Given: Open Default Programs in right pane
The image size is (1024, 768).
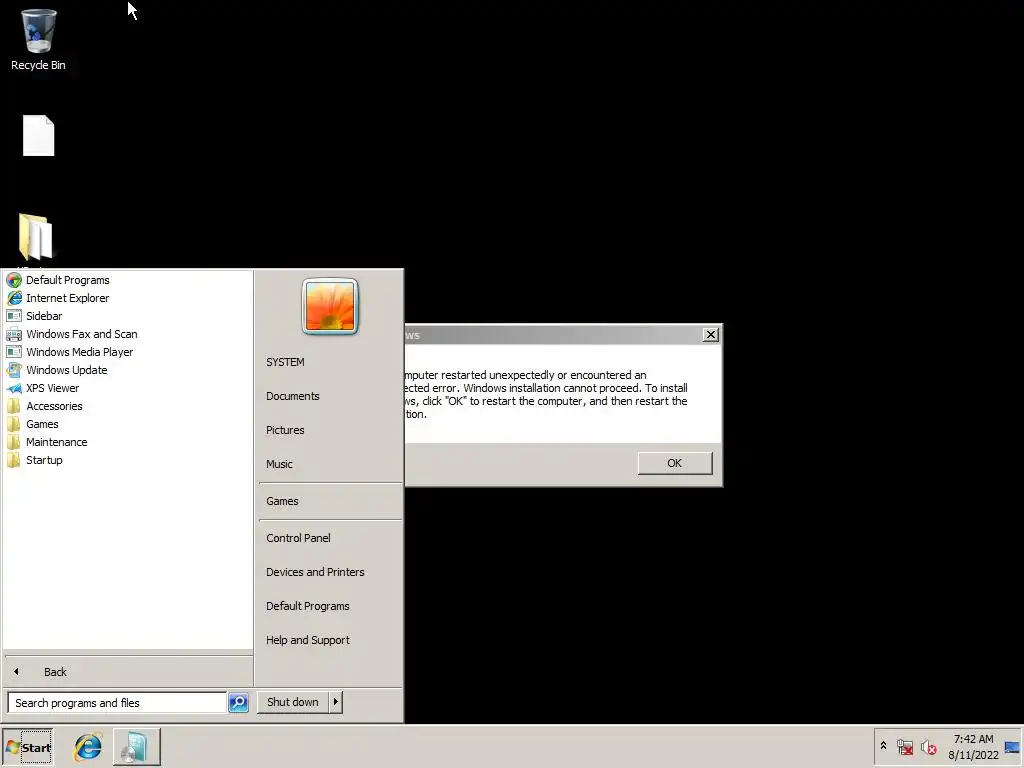Looking at the screenshot, I should pos(308,606).
